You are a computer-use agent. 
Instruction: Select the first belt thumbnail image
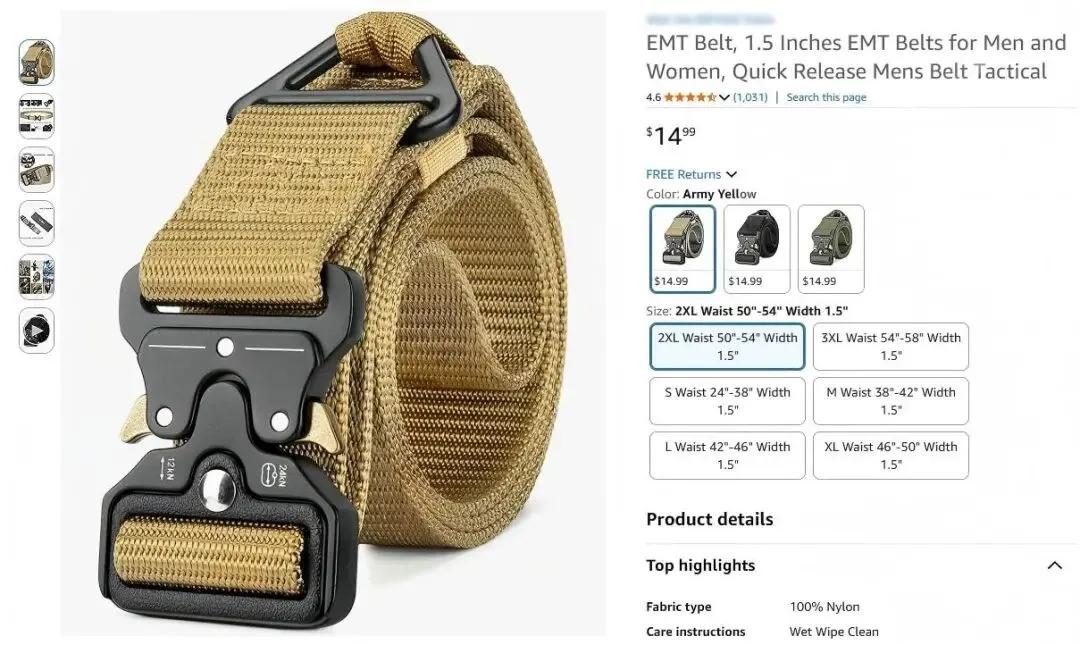[x=37, y=62]
